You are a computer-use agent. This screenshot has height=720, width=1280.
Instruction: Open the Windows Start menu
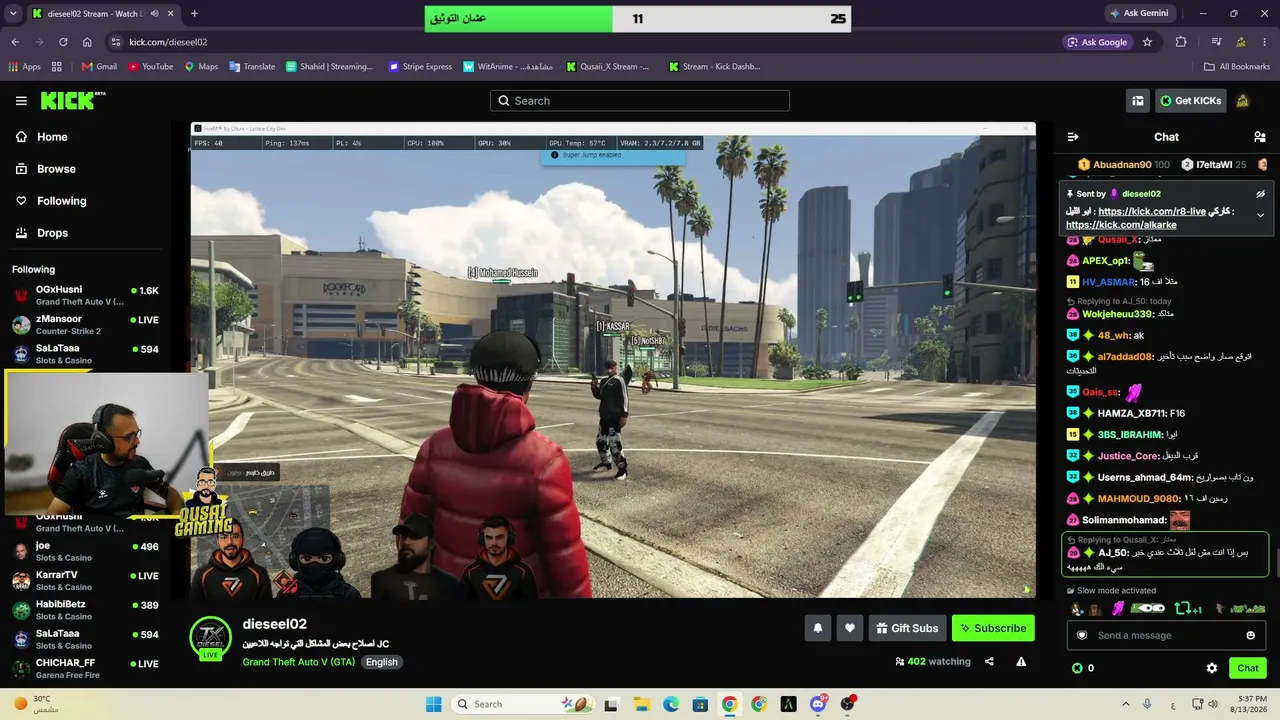coord(433,704)
